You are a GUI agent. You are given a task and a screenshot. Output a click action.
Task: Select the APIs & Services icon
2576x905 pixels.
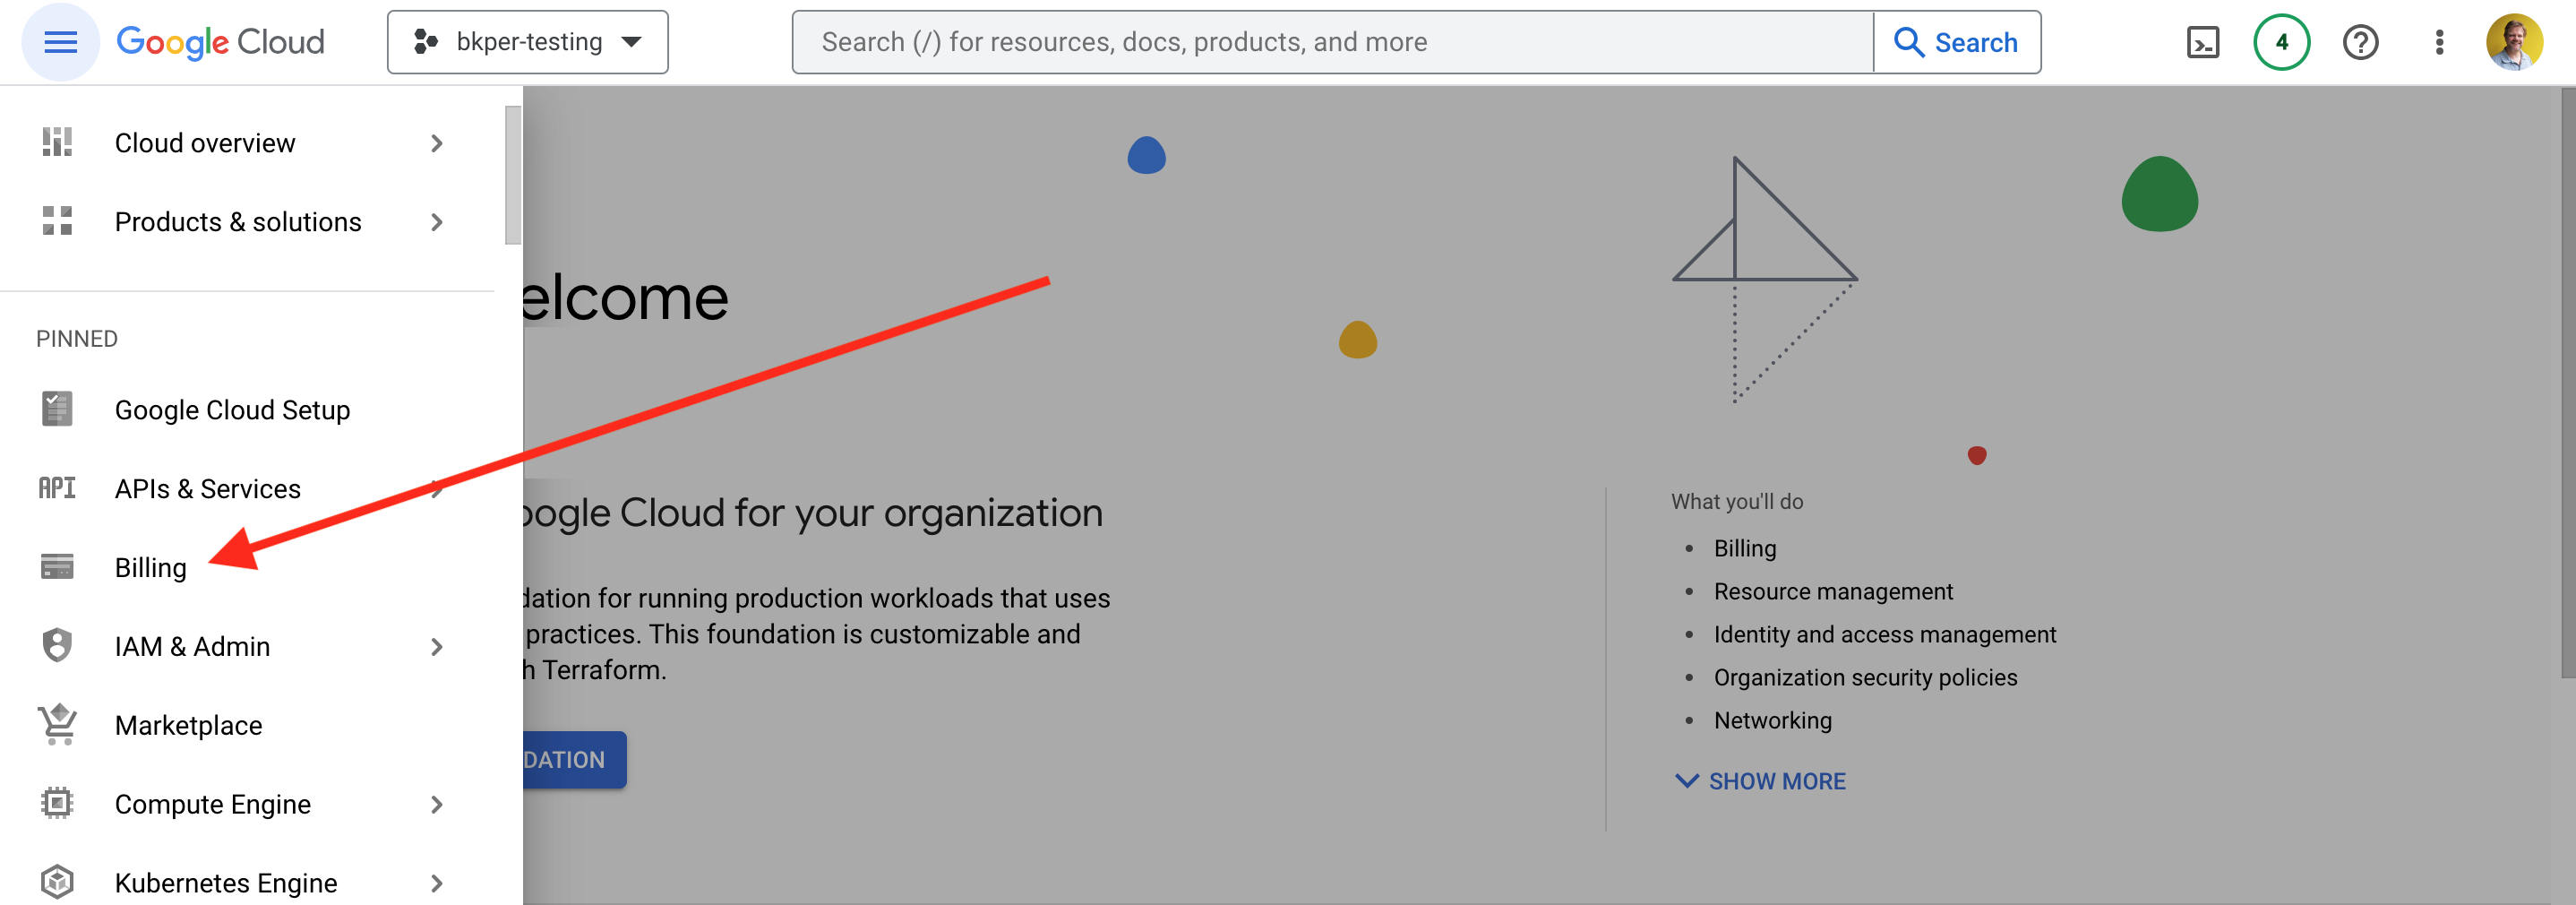56,487
